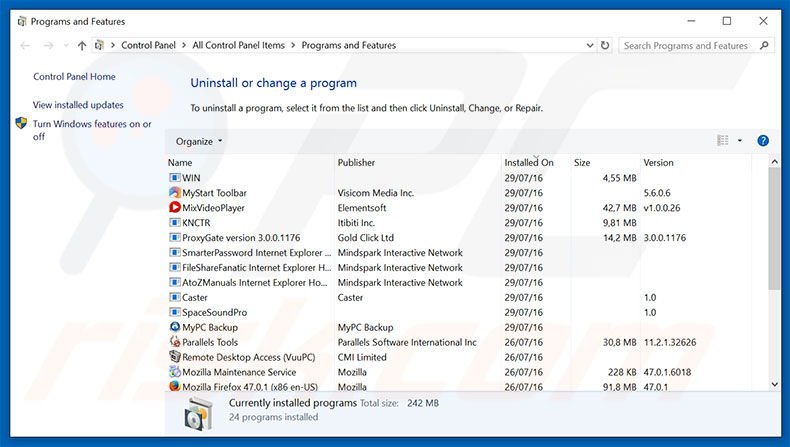Open View installed updates link
This screenshot has width=790, height=447.
[x=78, y=105]
